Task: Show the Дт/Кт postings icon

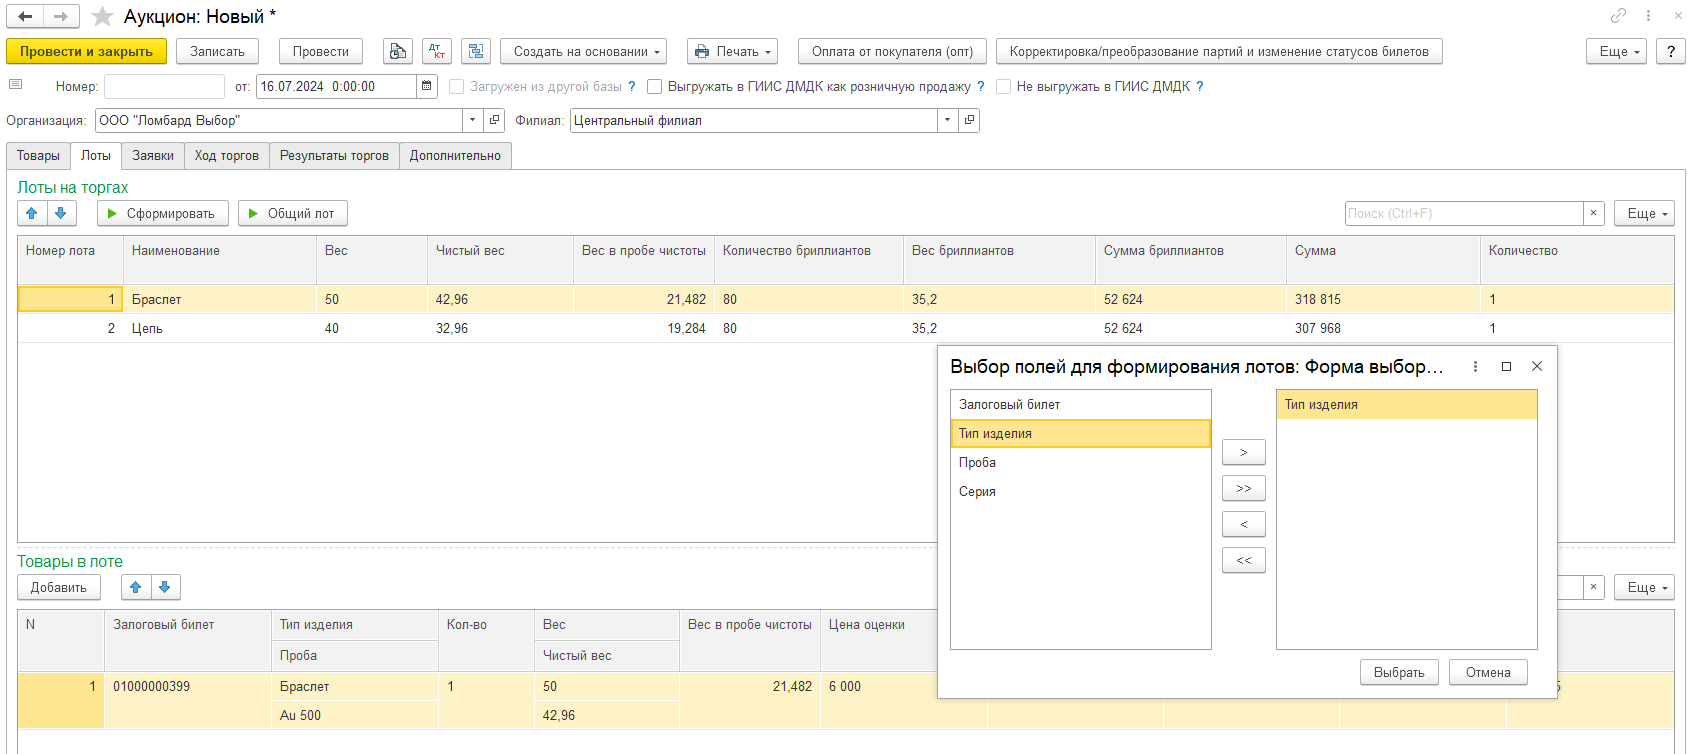Action: (x=437, y=51)
